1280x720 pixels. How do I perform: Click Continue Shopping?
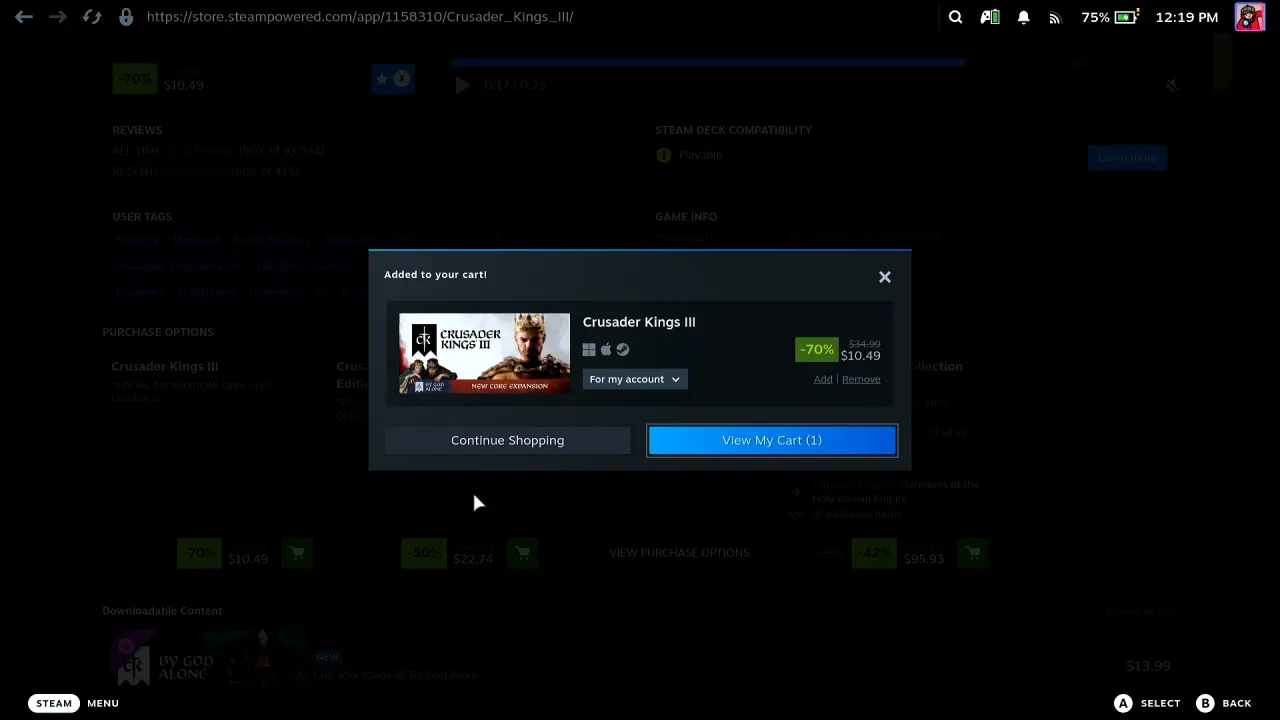(507, 440)
